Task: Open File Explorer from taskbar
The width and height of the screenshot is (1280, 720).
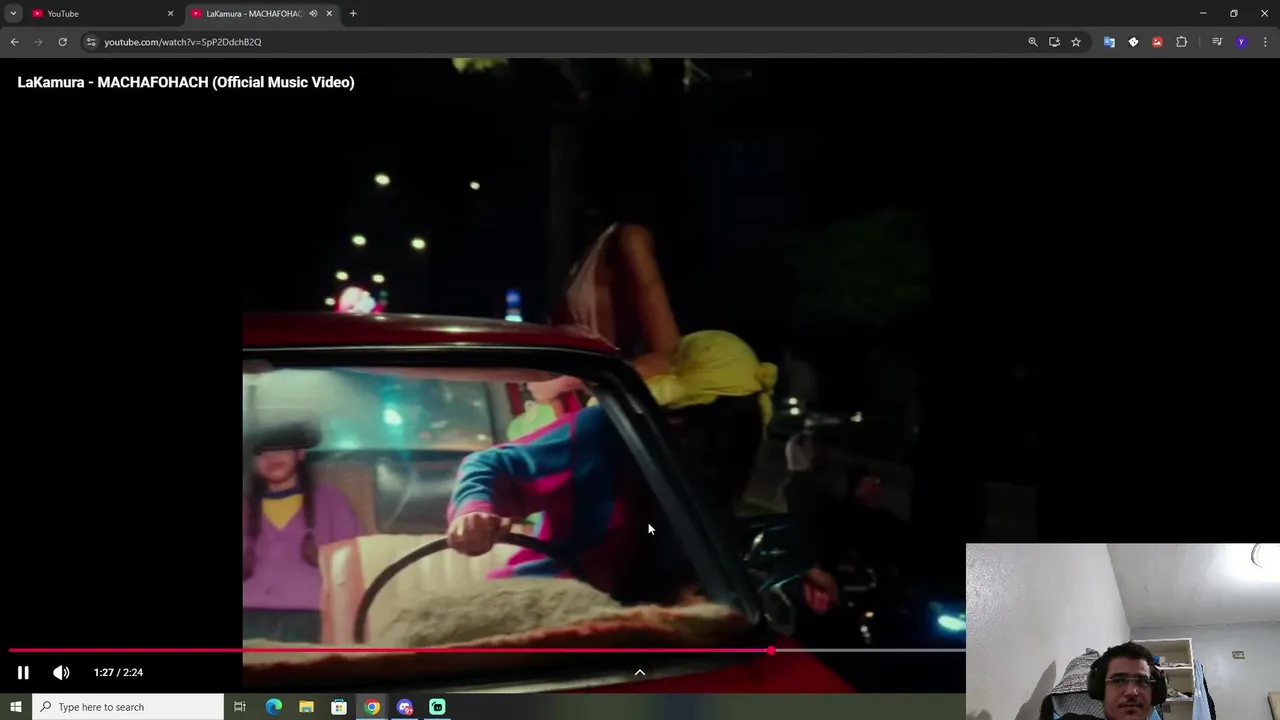Action: point(306,707)
